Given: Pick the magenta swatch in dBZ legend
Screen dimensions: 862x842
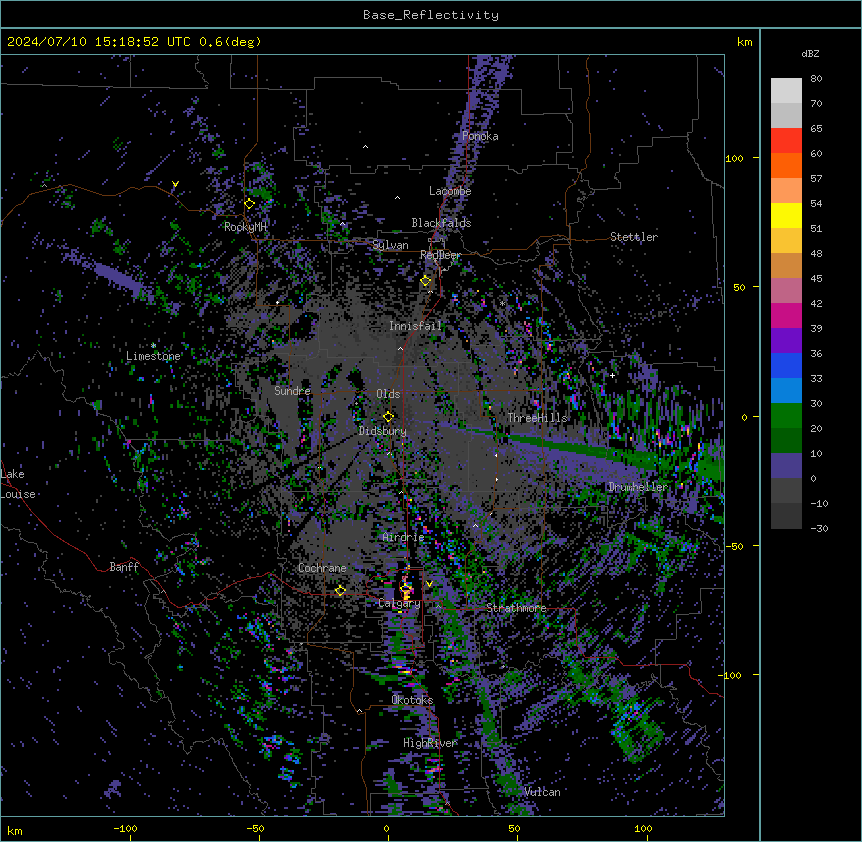Looking at the screenshot, I should click(786, 315).
